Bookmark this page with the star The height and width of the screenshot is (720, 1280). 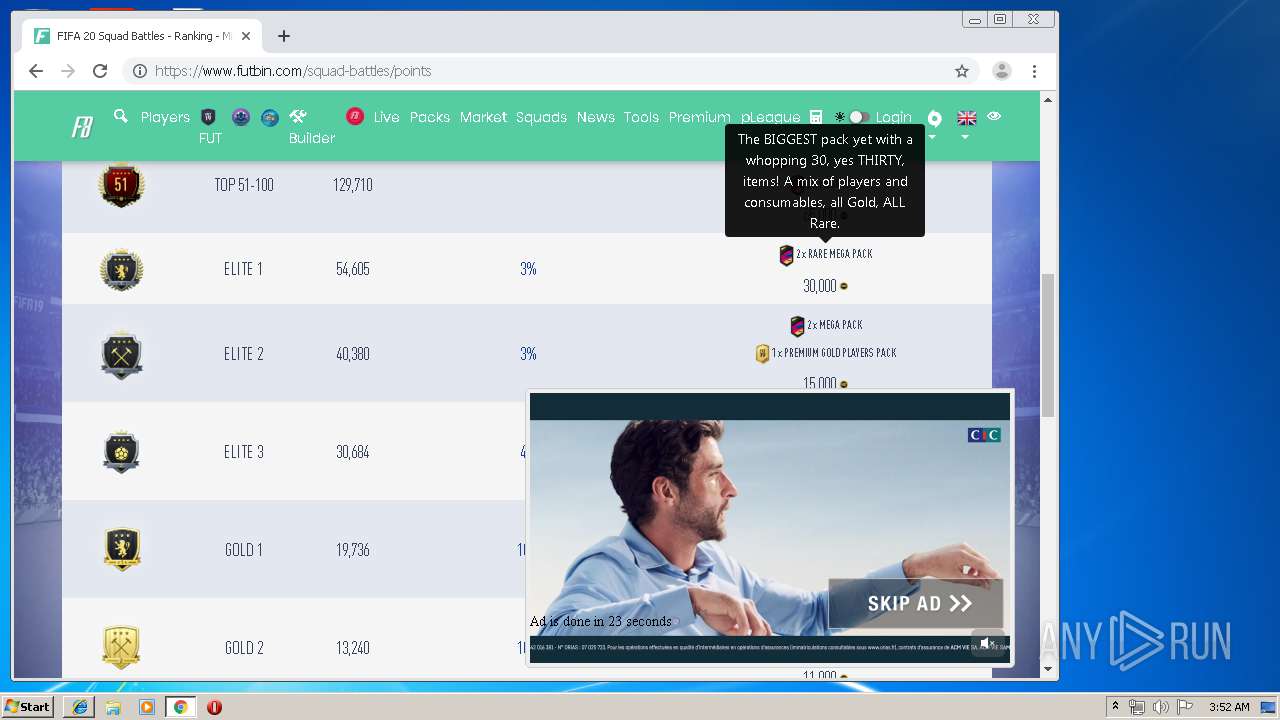962,71
